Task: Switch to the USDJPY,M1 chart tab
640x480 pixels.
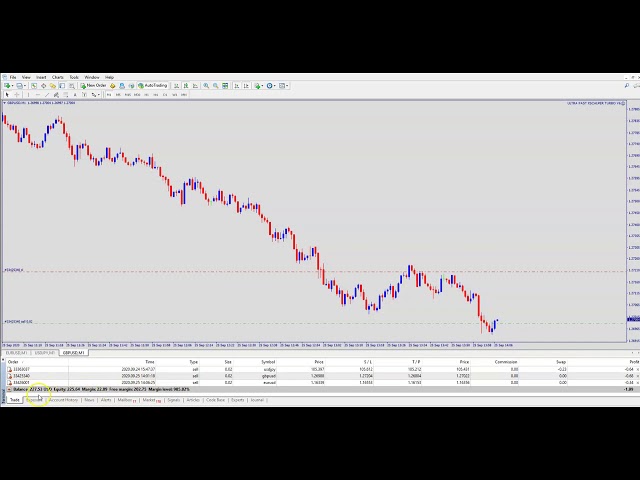Action: [x=45, y=352]
